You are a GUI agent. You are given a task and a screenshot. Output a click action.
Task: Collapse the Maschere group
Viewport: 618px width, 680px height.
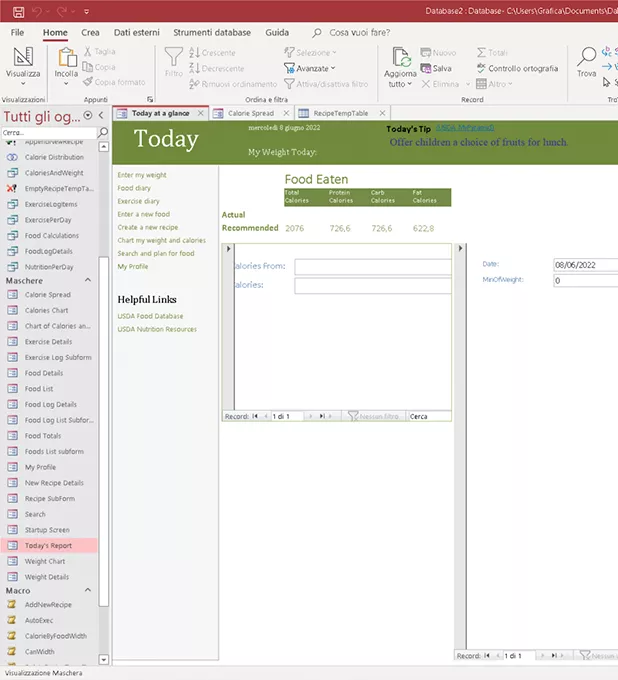coord(88,280)
